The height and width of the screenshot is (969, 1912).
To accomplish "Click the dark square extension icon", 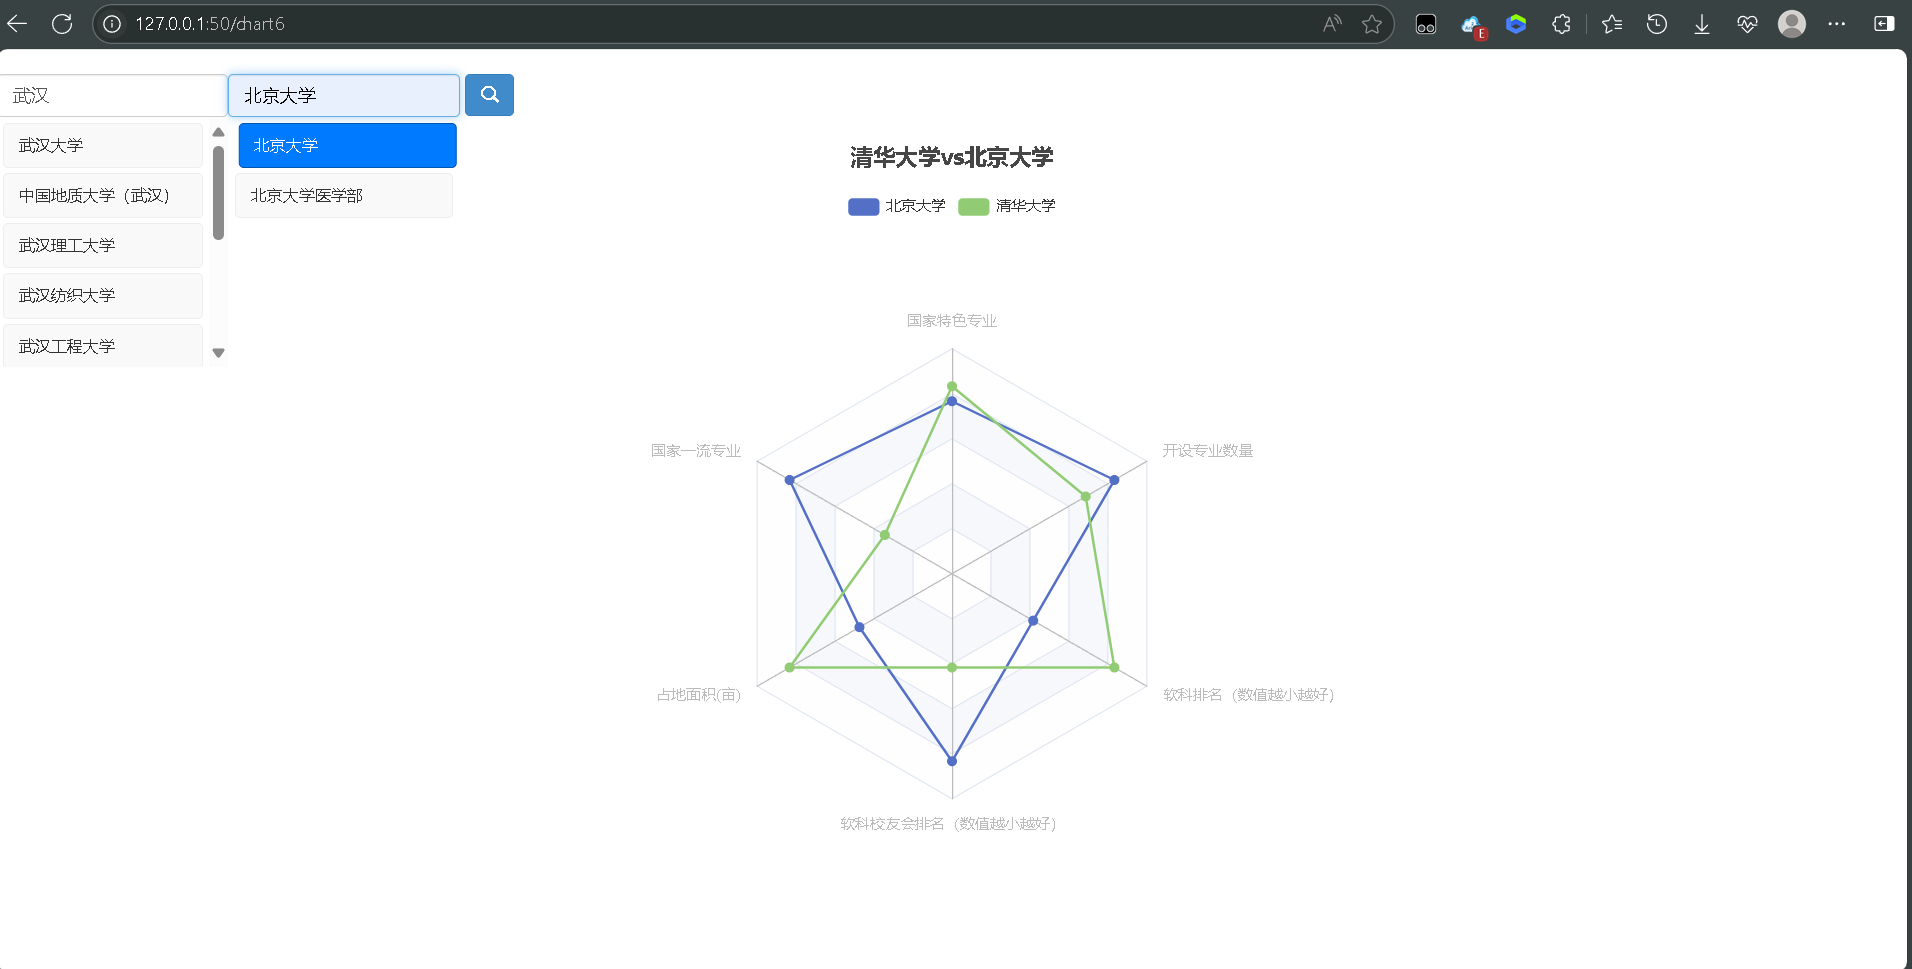I will pyautogui.click(x=1426, y=24).
